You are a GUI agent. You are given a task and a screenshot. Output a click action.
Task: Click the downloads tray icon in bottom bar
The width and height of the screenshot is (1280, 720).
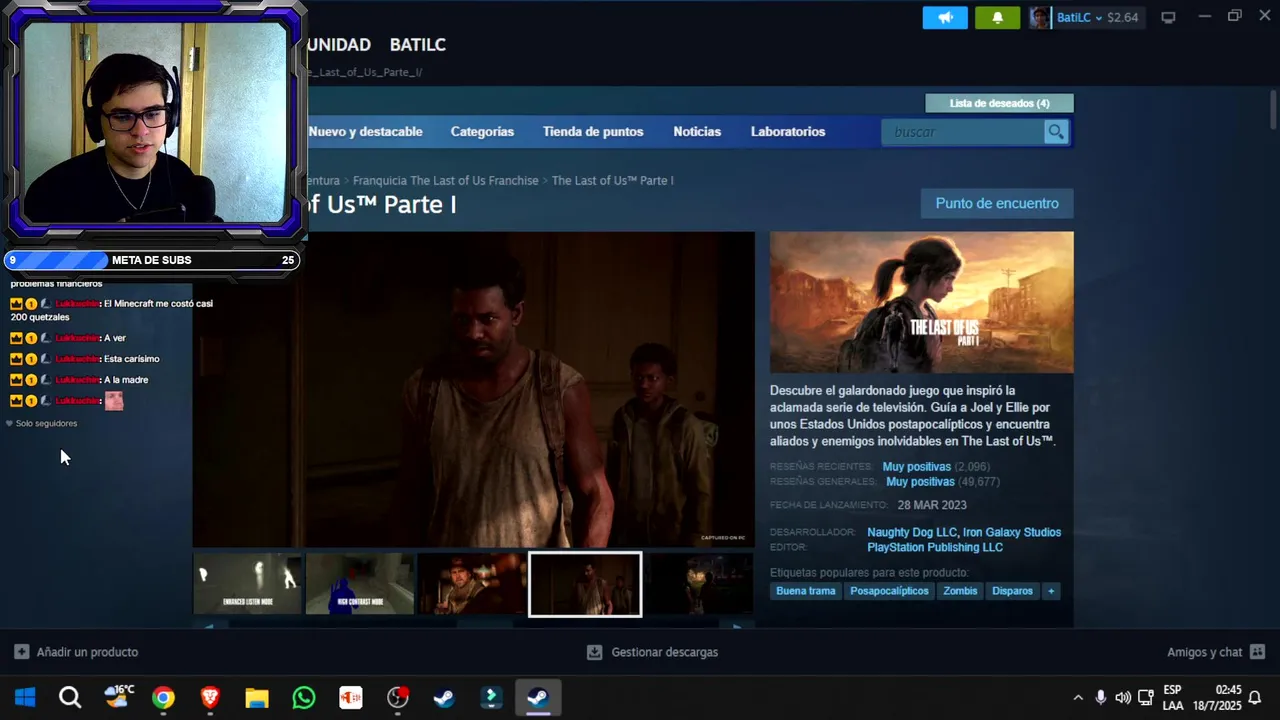pyautogui.click(x=594, y=652)
